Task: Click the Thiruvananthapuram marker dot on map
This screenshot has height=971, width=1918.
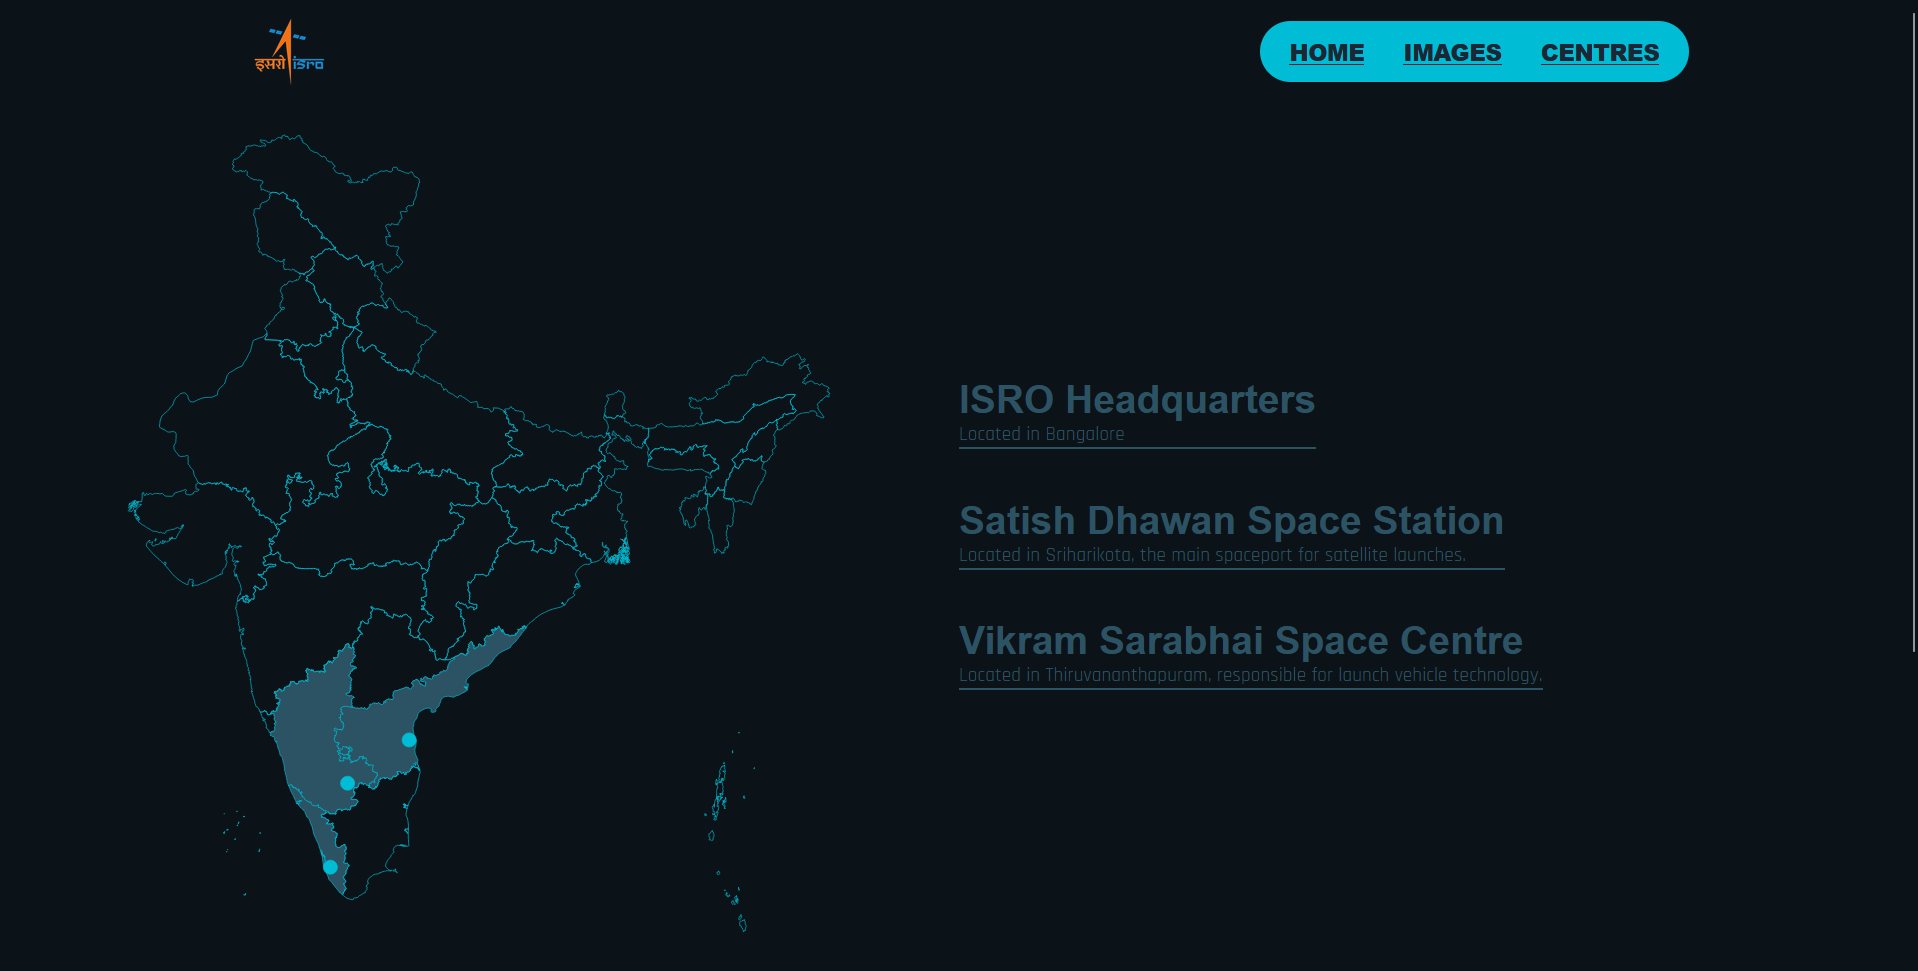Action: 330,867
